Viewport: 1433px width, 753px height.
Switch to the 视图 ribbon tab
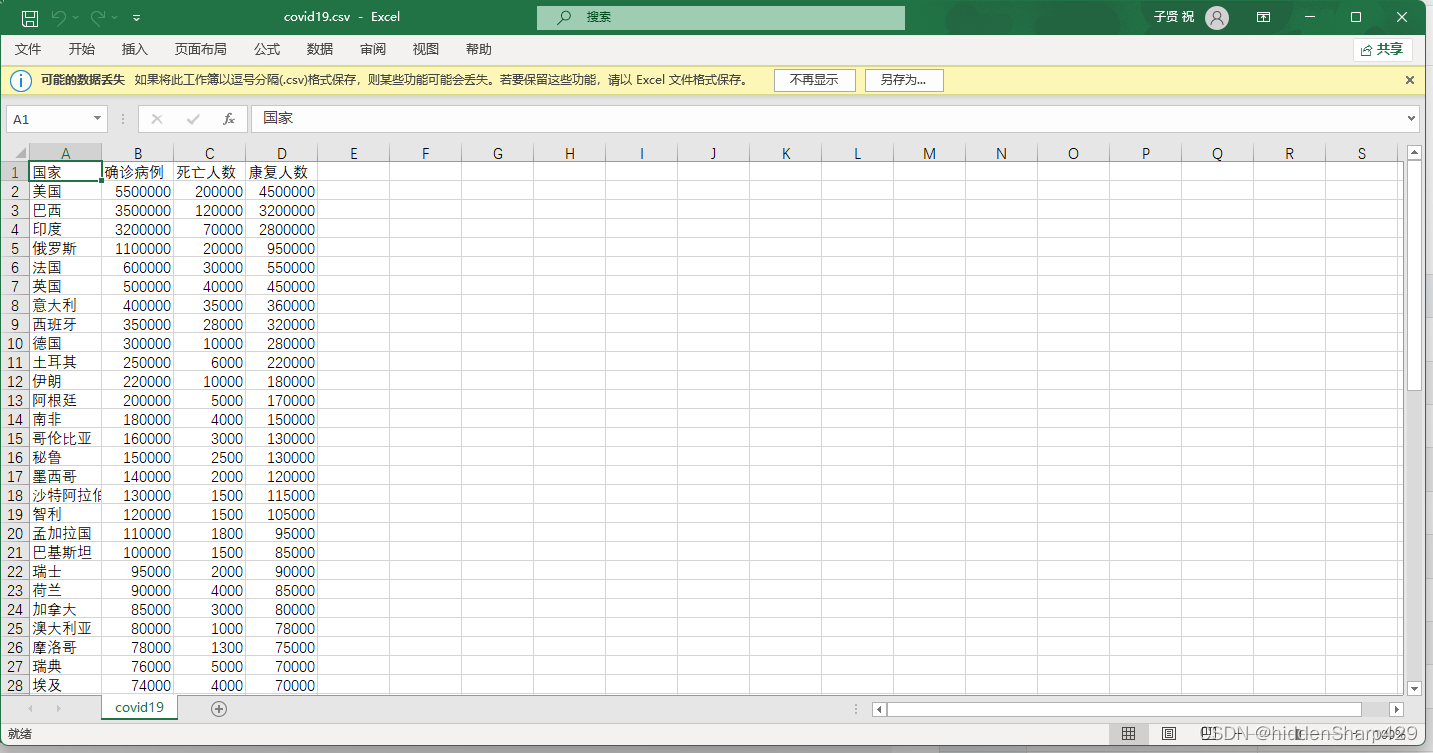(426, 49)
